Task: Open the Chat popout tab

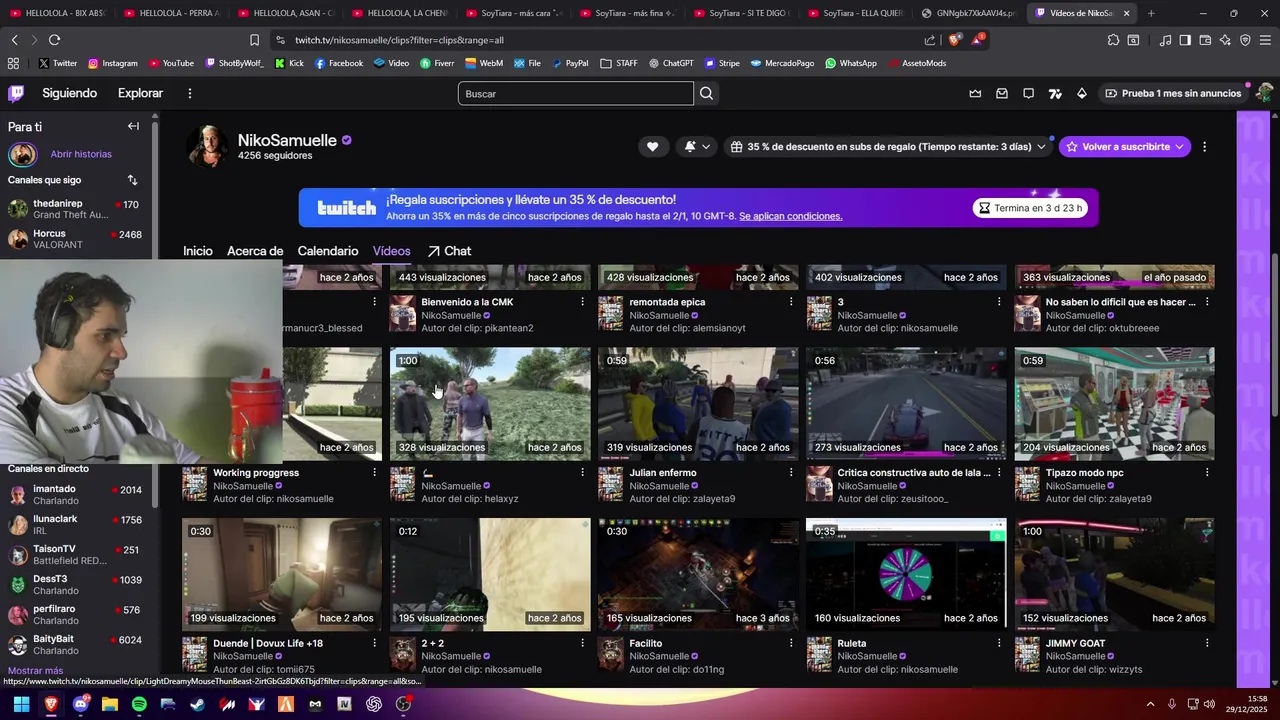Action: (449, 251)
